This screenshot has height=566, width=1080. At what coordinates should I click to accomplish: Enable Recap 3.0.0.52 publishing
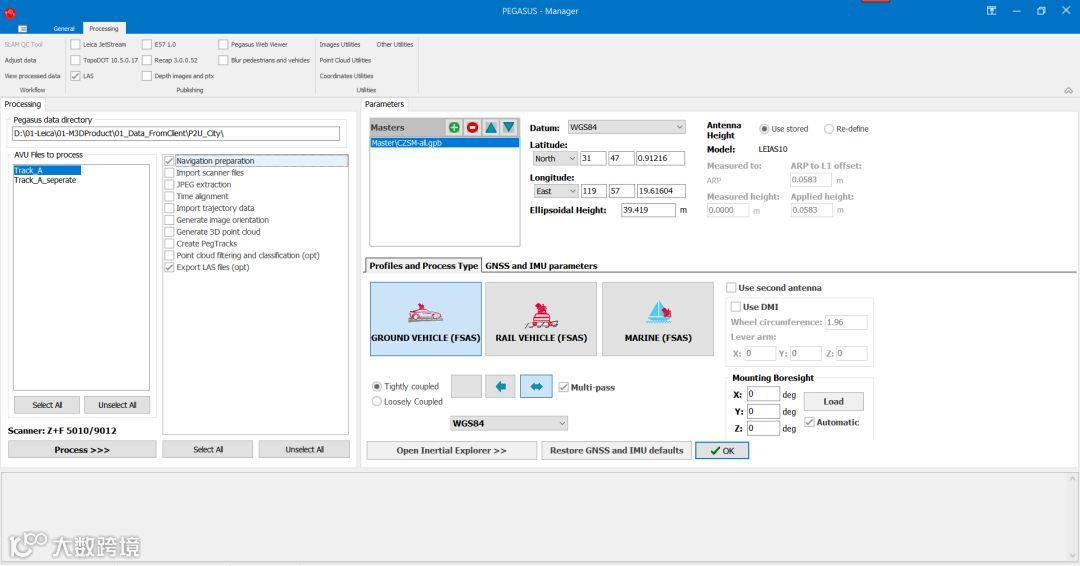(x=147, y=60)
